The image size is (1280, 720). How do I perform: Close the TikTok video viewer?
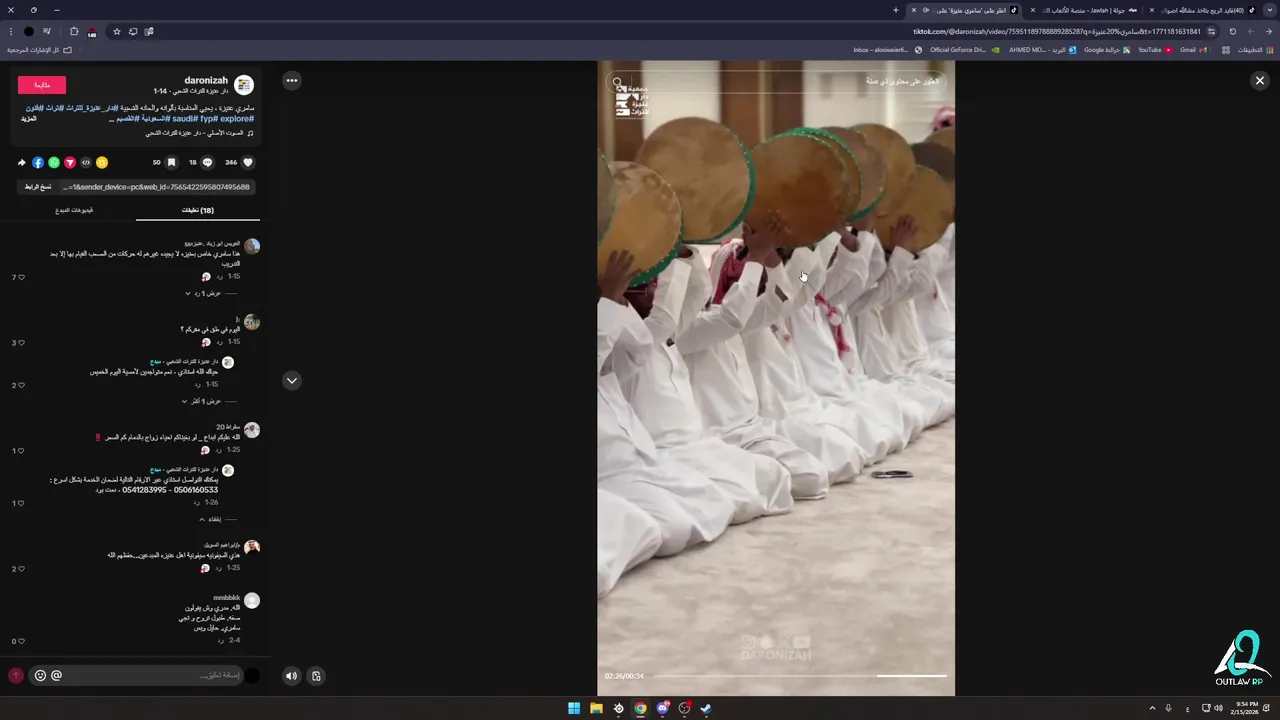coord(1259,81)
